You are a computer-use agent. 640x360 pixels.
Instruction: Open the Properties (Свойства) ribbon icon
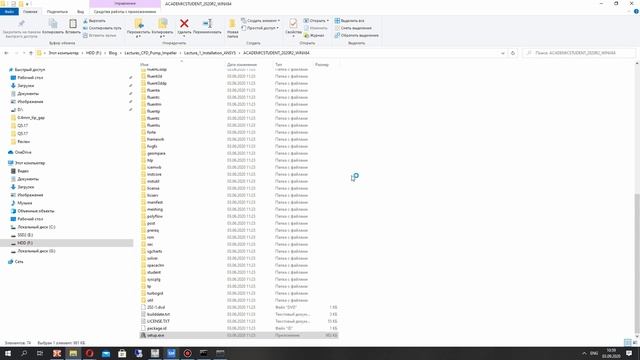(293, 24)
